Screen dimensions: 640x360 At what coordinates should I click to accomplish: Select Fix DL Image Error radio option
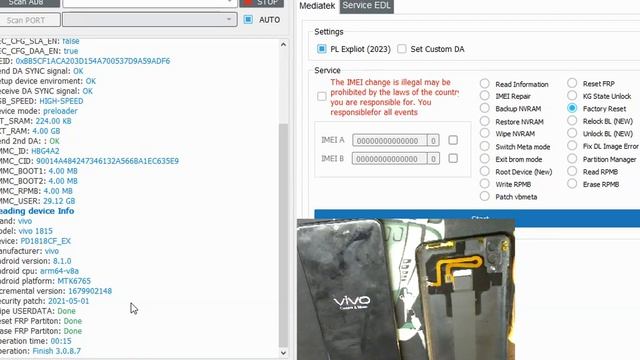click(572, 146)
